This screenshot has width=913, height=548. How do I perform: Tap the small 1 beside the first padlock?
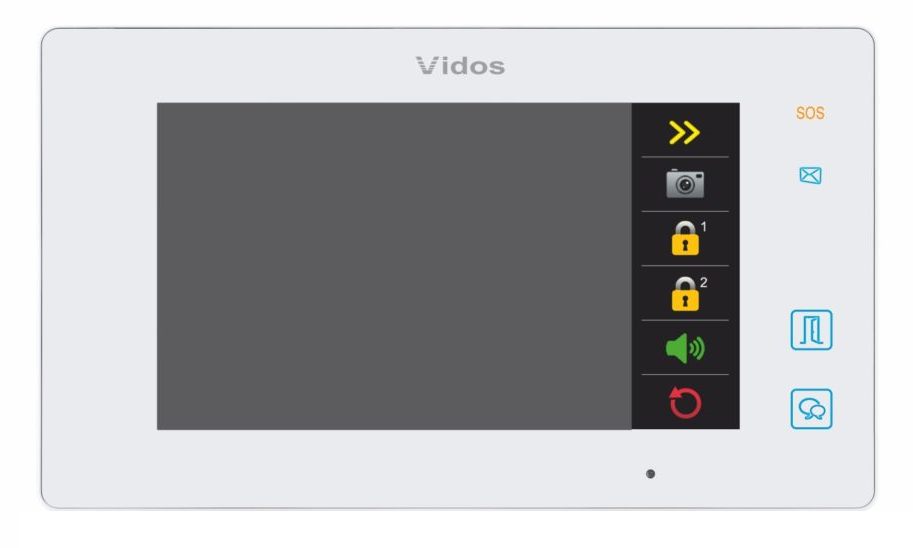point(703,227)
